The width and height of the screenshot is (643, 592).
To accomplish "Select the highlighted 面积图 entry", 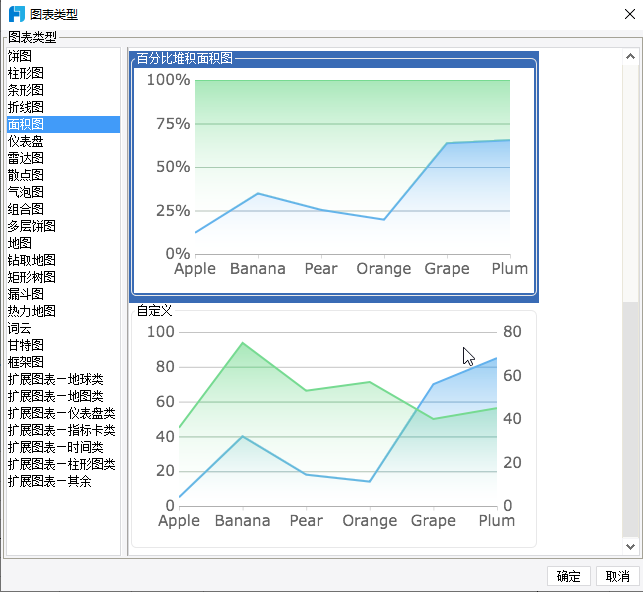I will (64, 124).
